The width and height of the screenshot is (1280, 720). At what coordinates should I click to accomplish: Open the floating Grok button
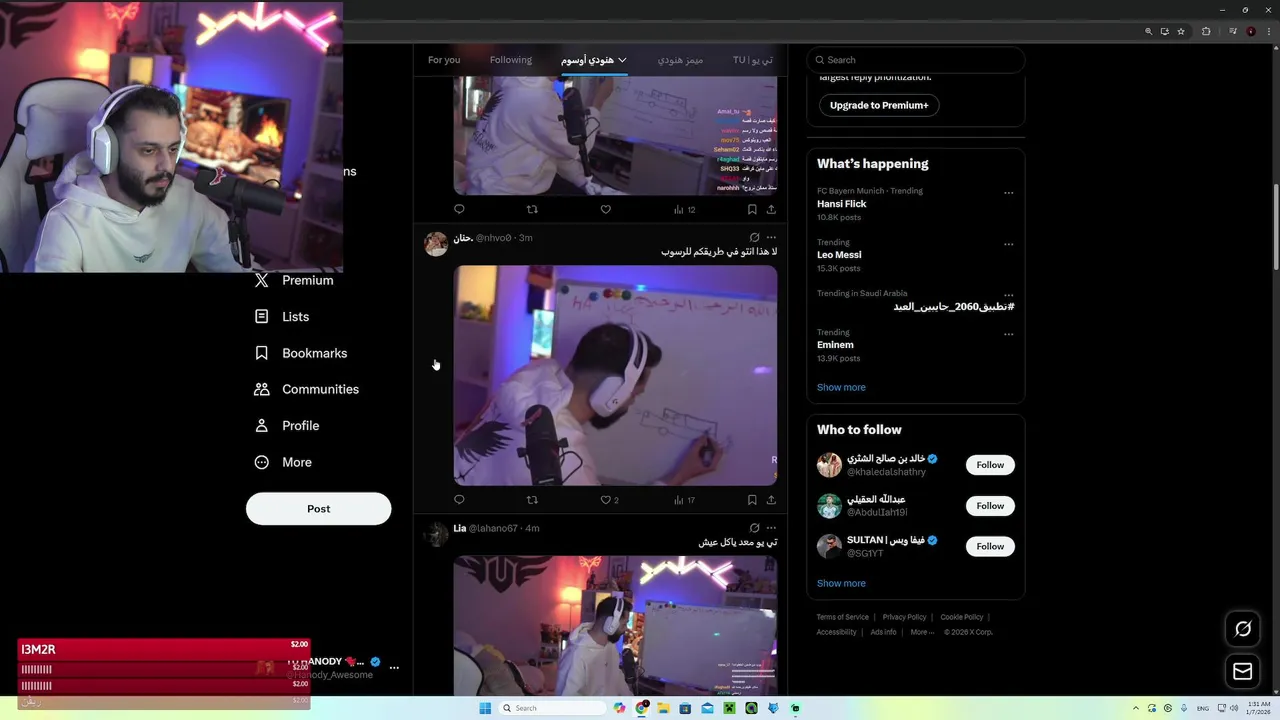pyautogui.click(x=1243, y=629)
